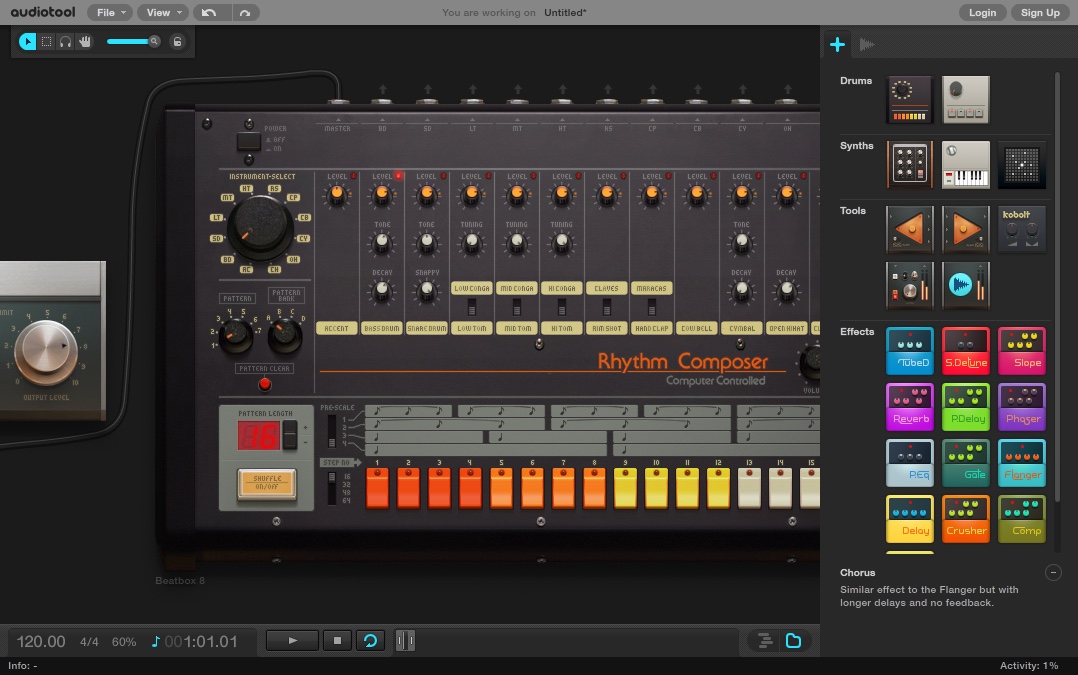
Task: Add the keyboard synth device
Action: point(965,165)
